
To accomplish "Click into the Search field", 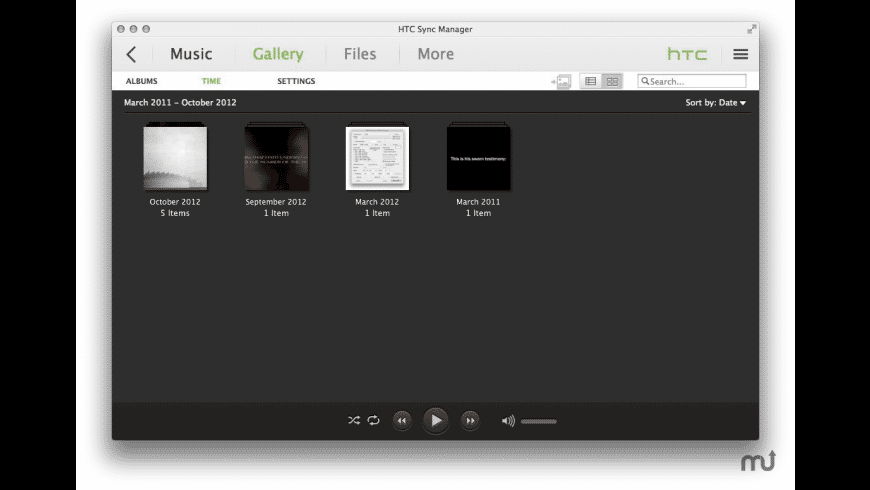I will [692, 81].
